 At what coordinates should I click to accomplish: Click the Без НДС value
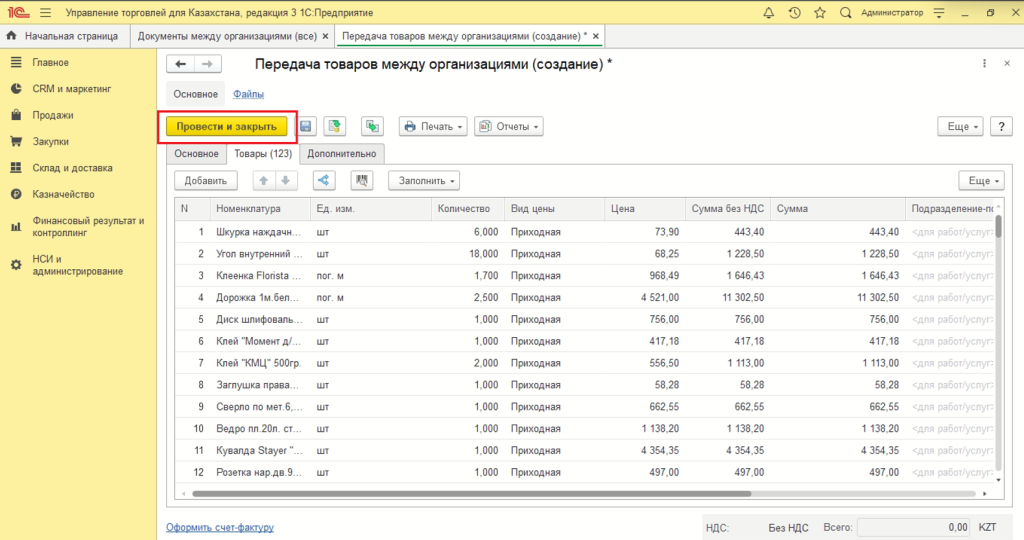click(788, 528)
